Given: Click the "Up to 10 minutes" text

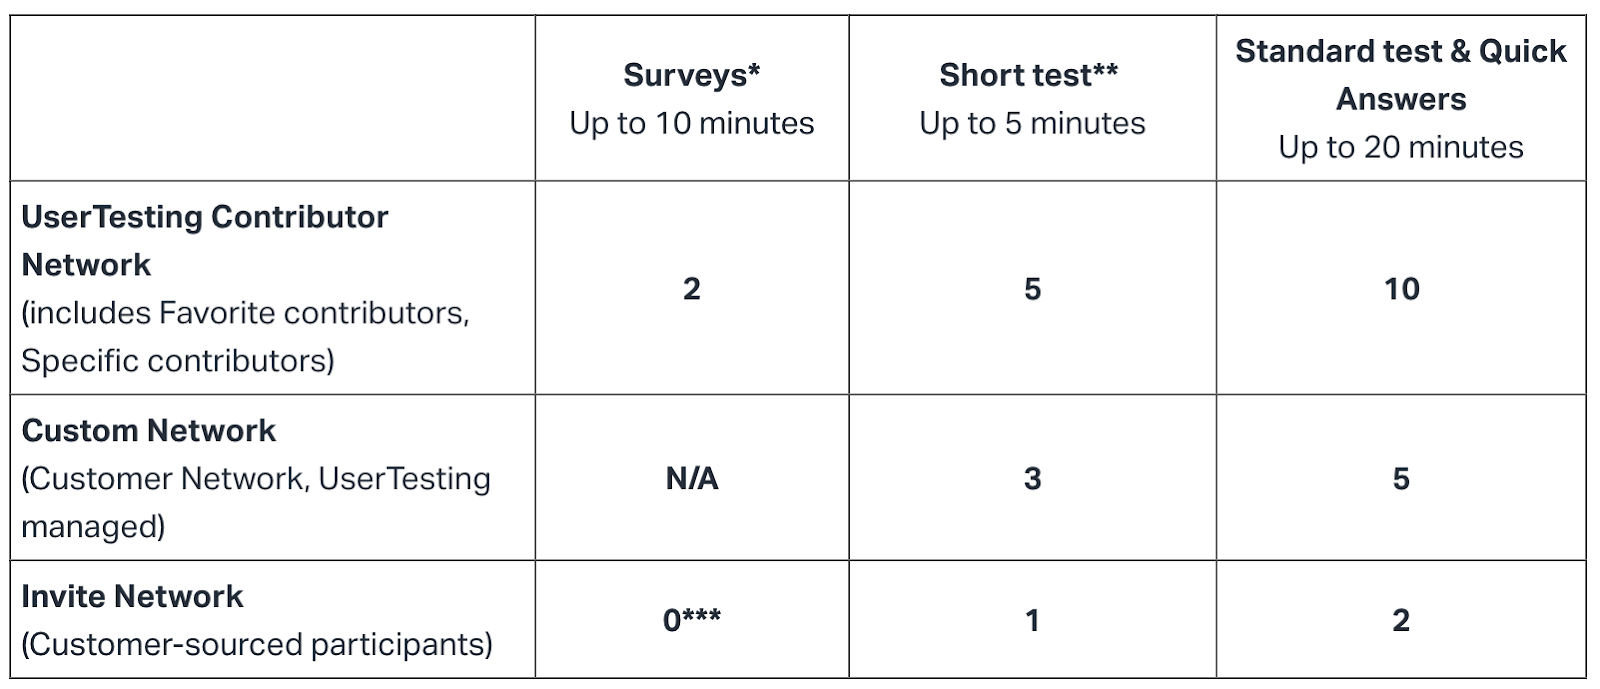Looking at the screenshot, I should point(691,123).
